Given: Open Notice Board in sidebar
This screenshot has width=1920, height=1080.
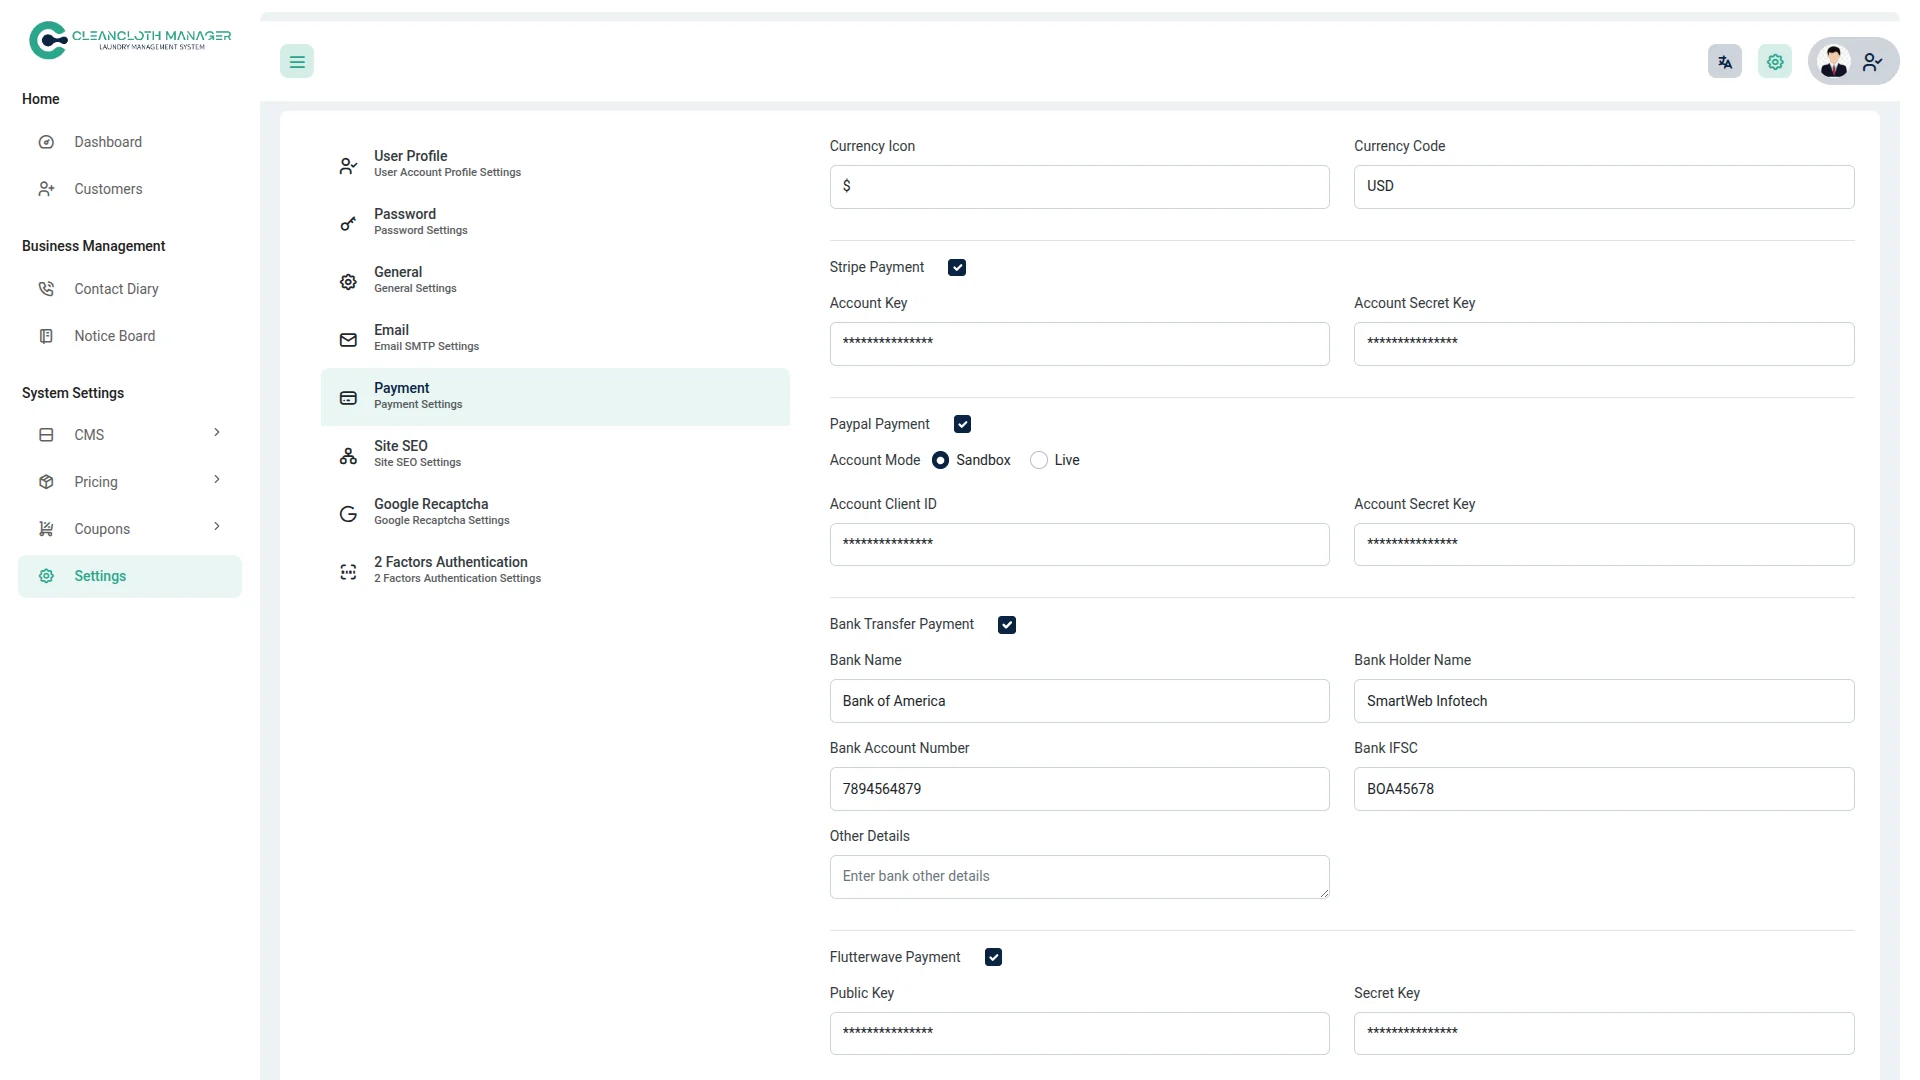Looking at the screenshot, I should (114, 336).
